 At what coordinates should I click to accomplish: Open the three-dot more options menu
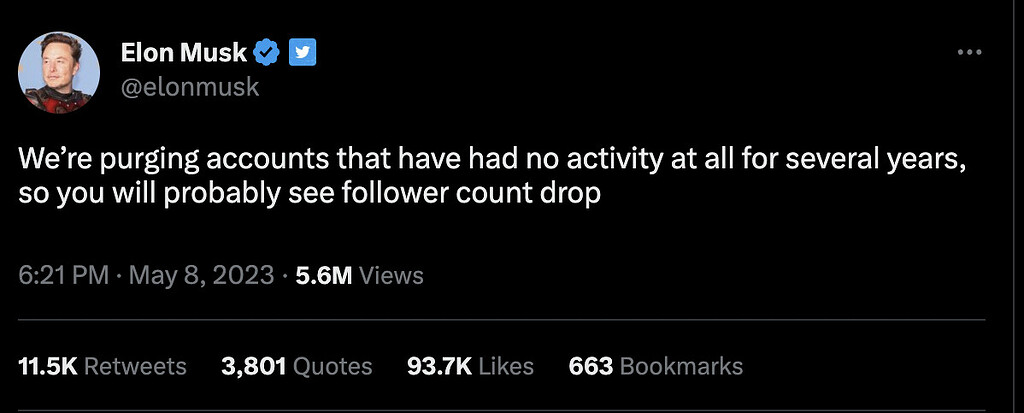[969, 52]
